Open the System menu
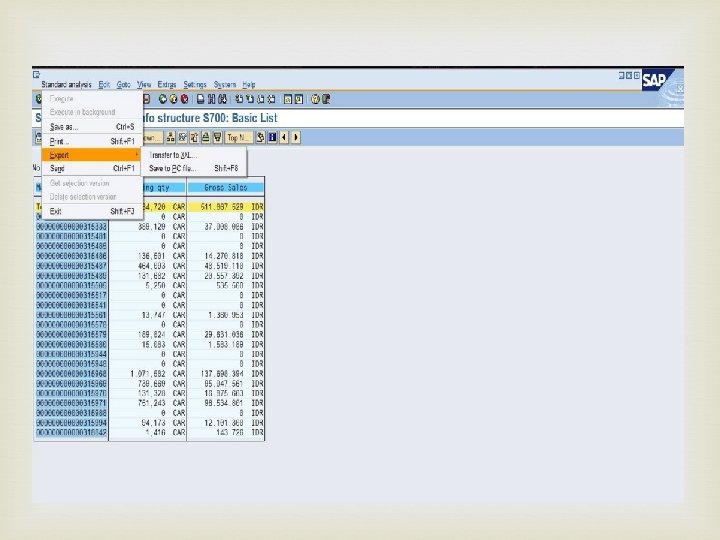 225,84
